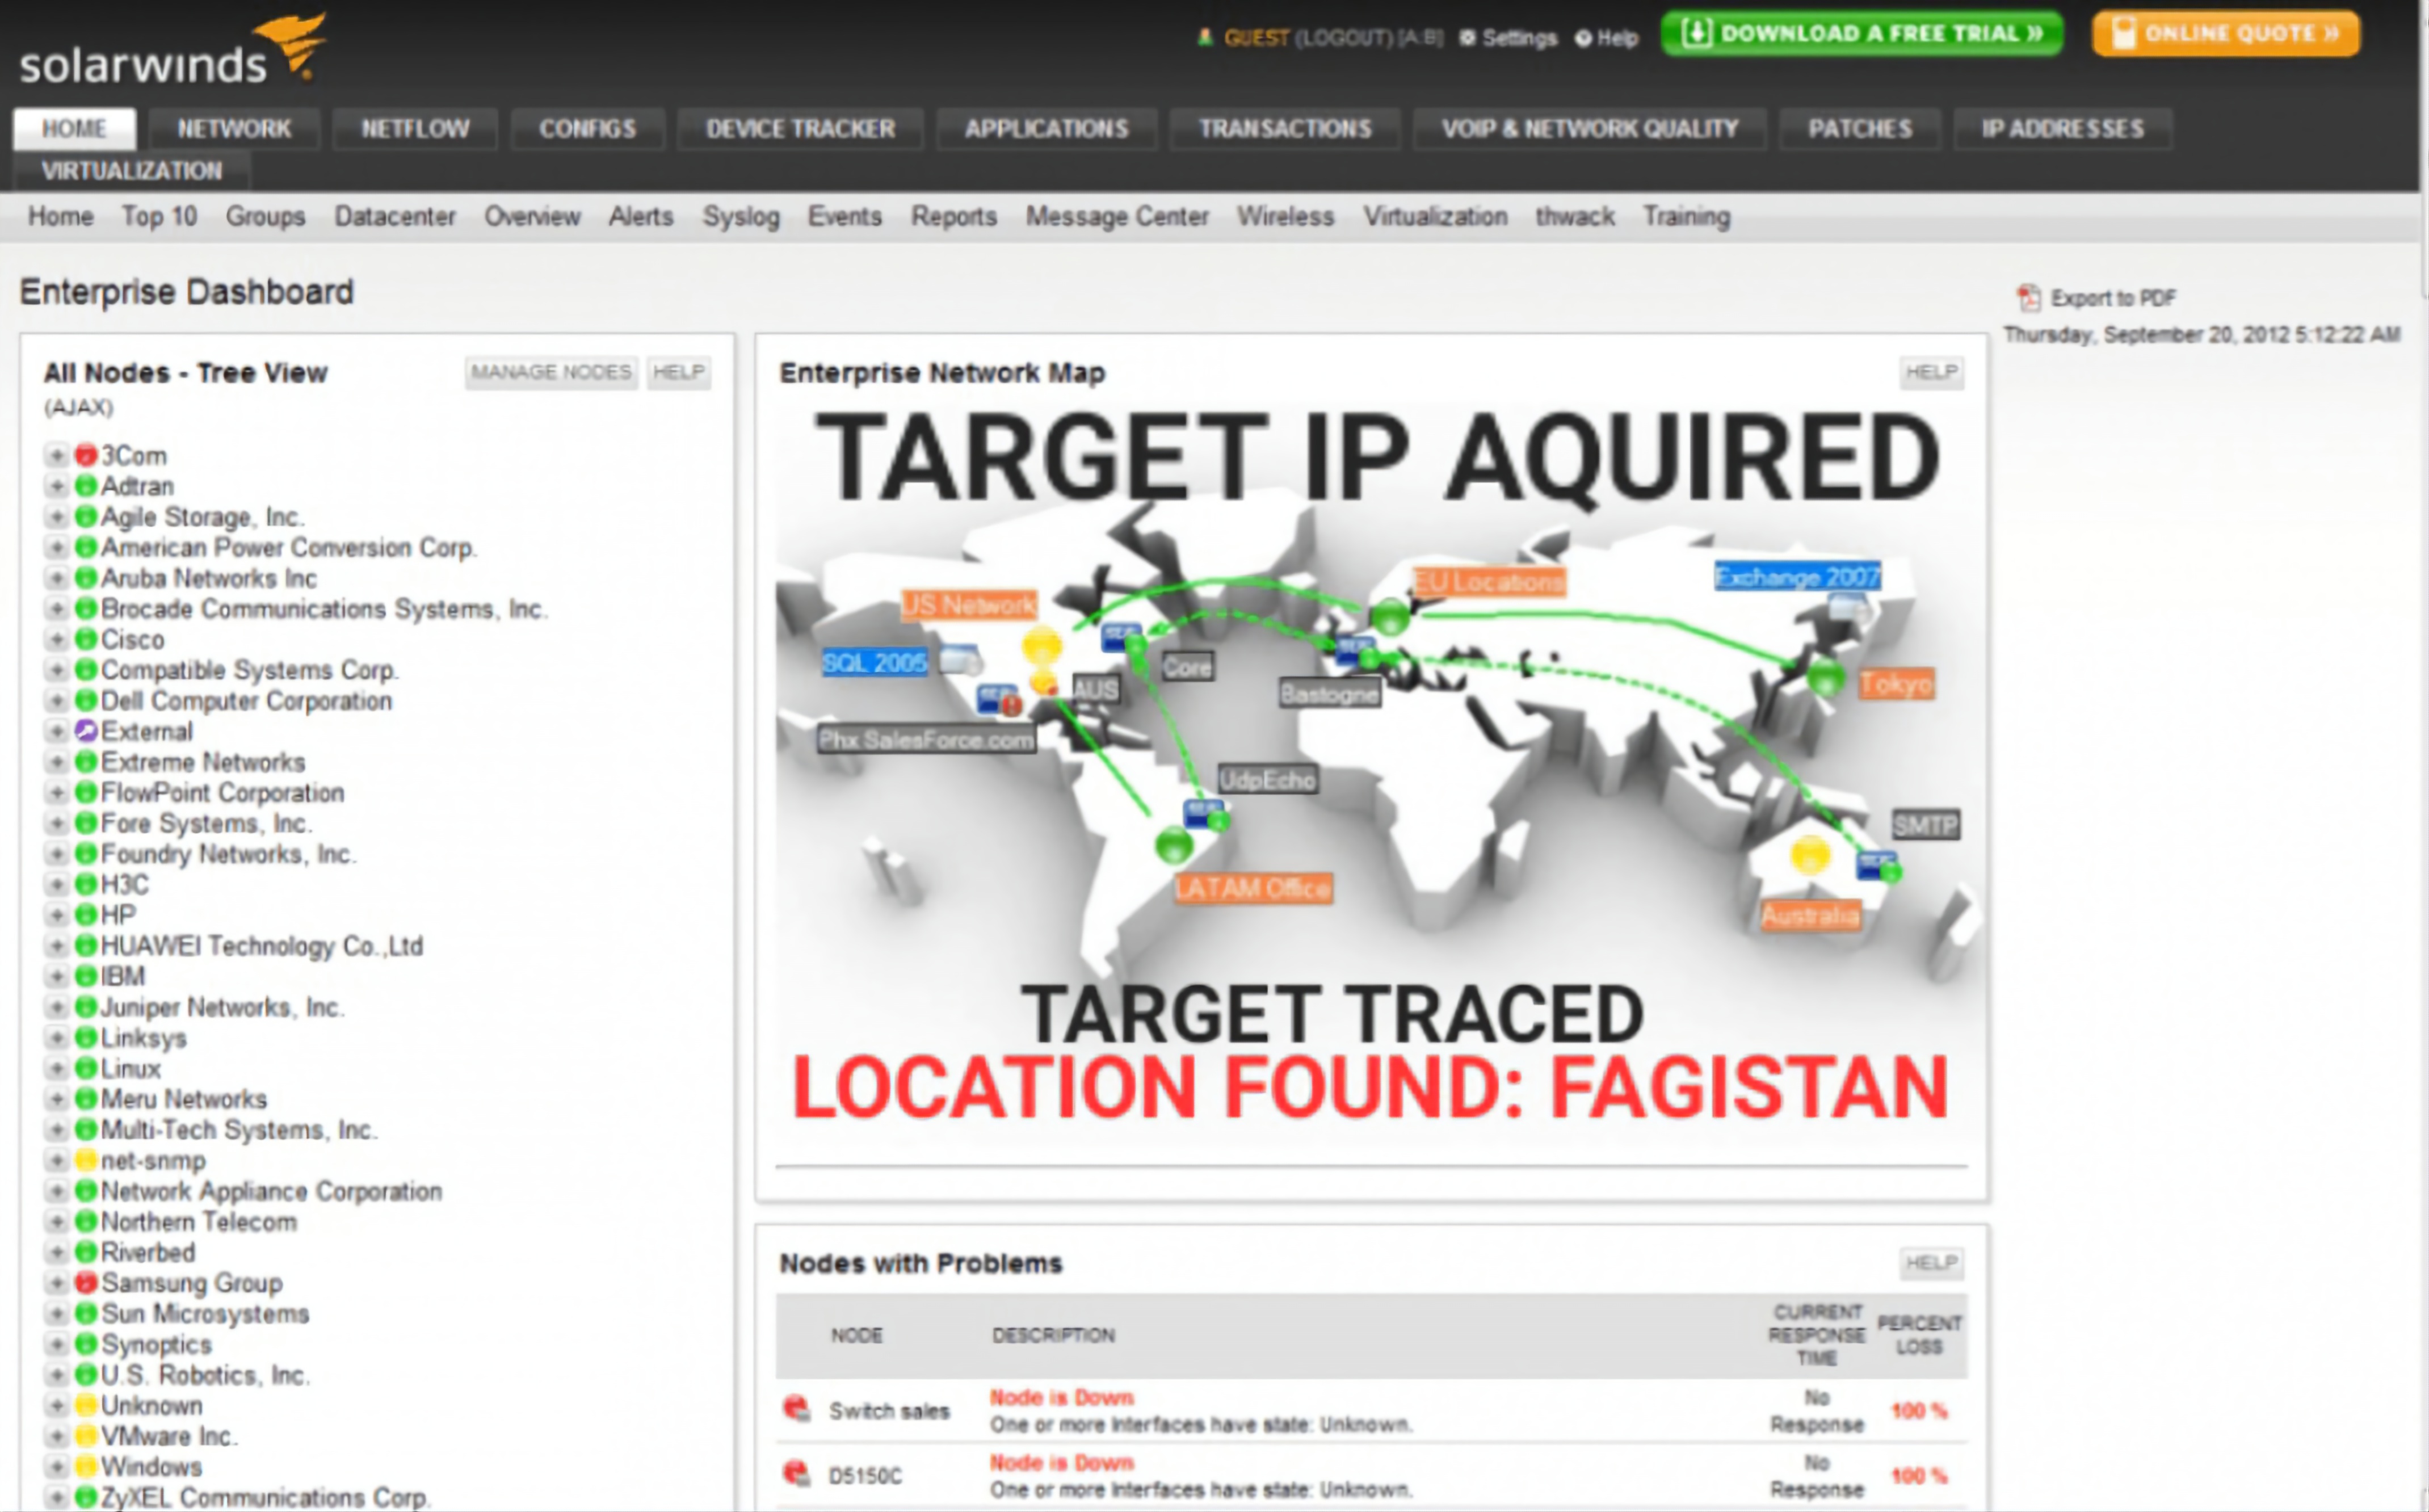Open the NETWORK main tab
The width and height of the screenshot is (2429, 1512).
[x=234, y=129]
